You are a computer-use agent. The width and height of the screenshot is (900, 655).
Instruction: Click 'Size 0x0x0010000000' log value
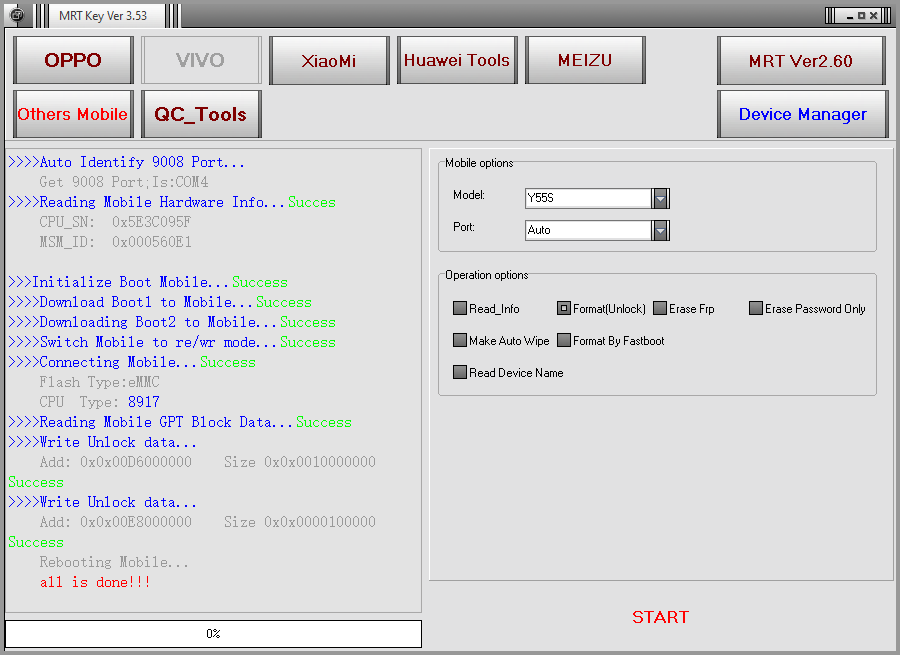coord(300,462)
